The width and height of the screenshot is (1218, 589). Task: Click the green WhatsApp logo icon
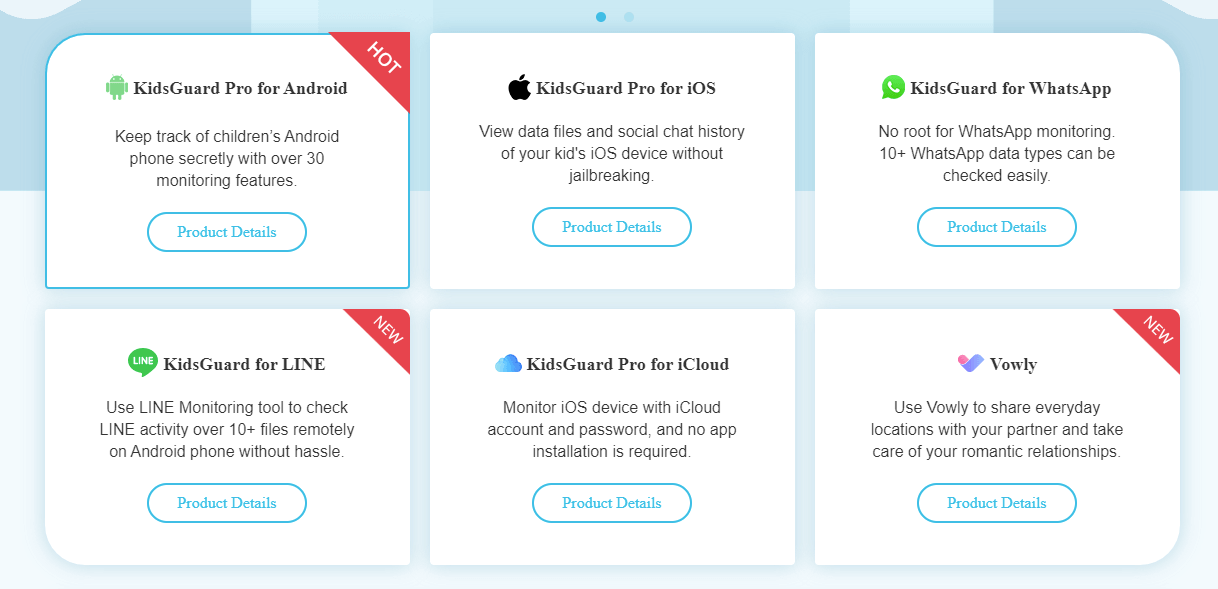[x=893, y=87]
